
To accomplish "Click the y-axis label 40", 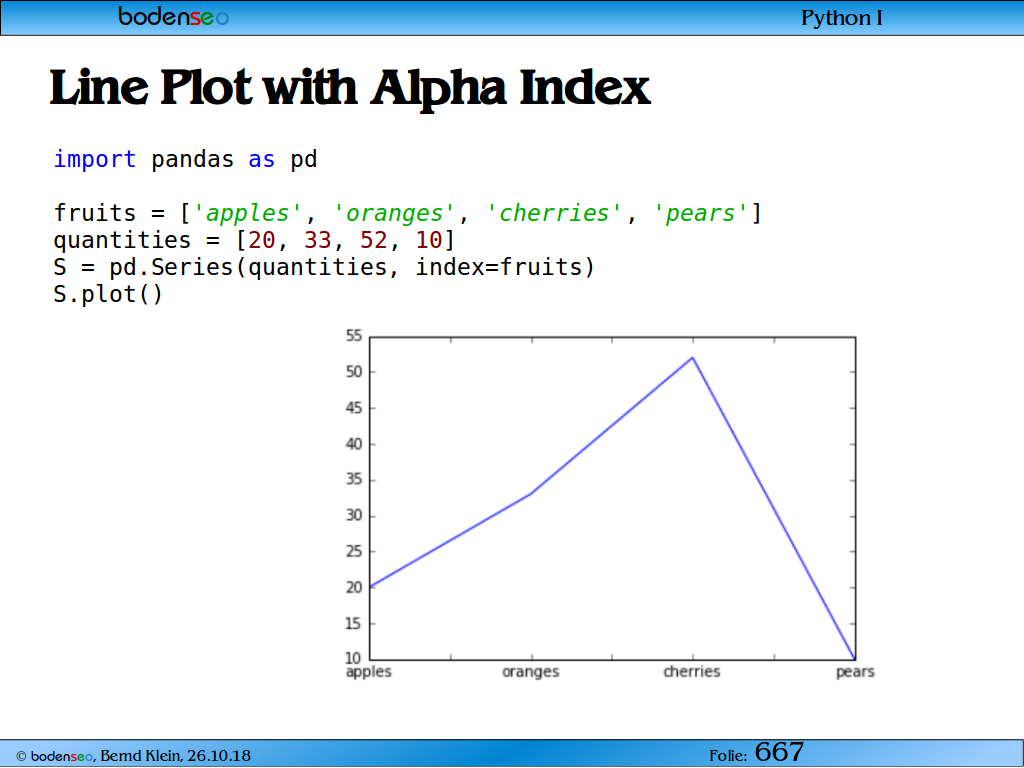I will click(x=353, y=444).
